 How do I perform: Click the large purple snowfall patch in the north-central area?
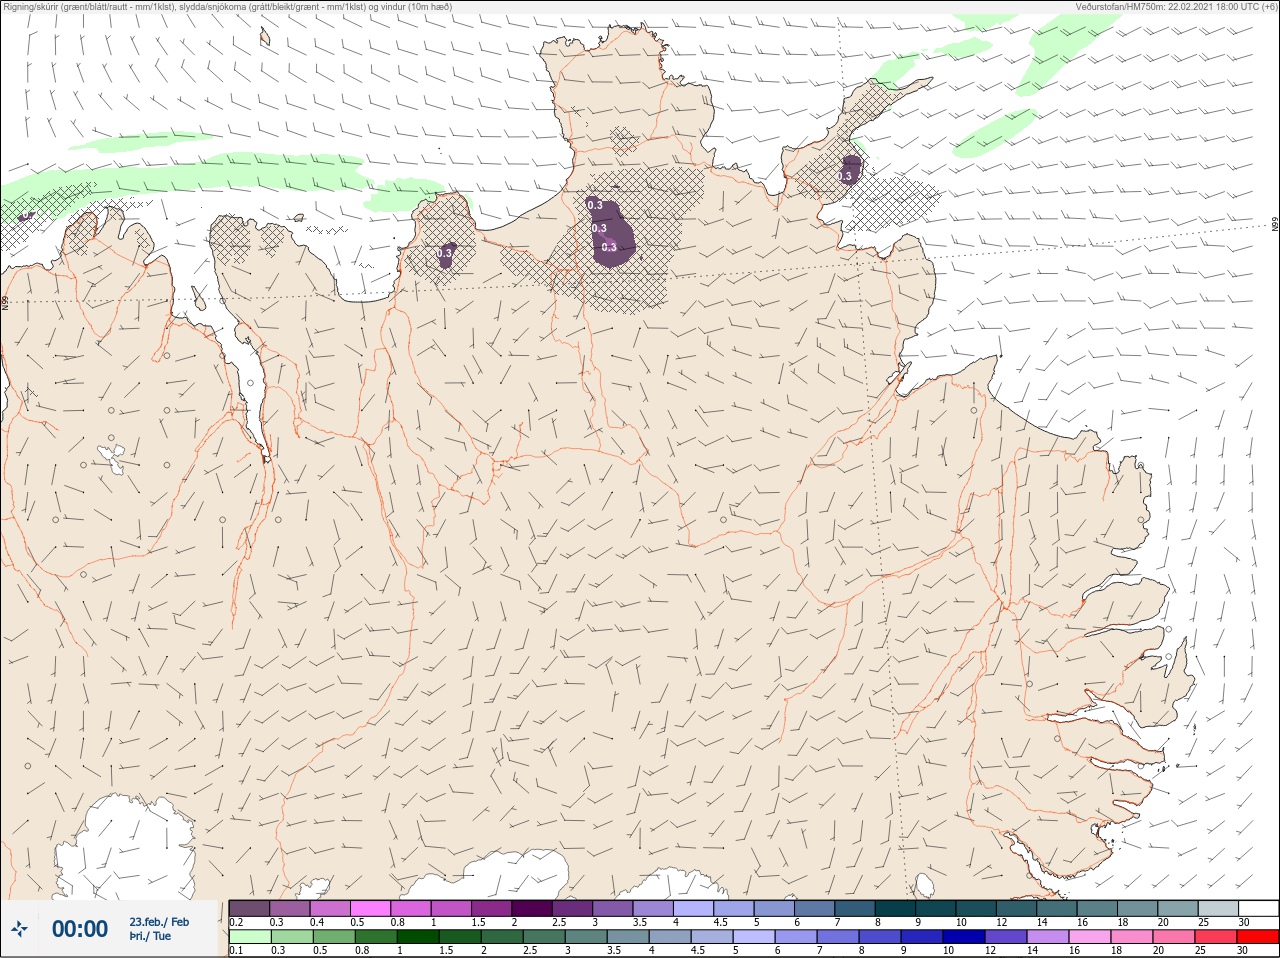[x=611, y=233]
